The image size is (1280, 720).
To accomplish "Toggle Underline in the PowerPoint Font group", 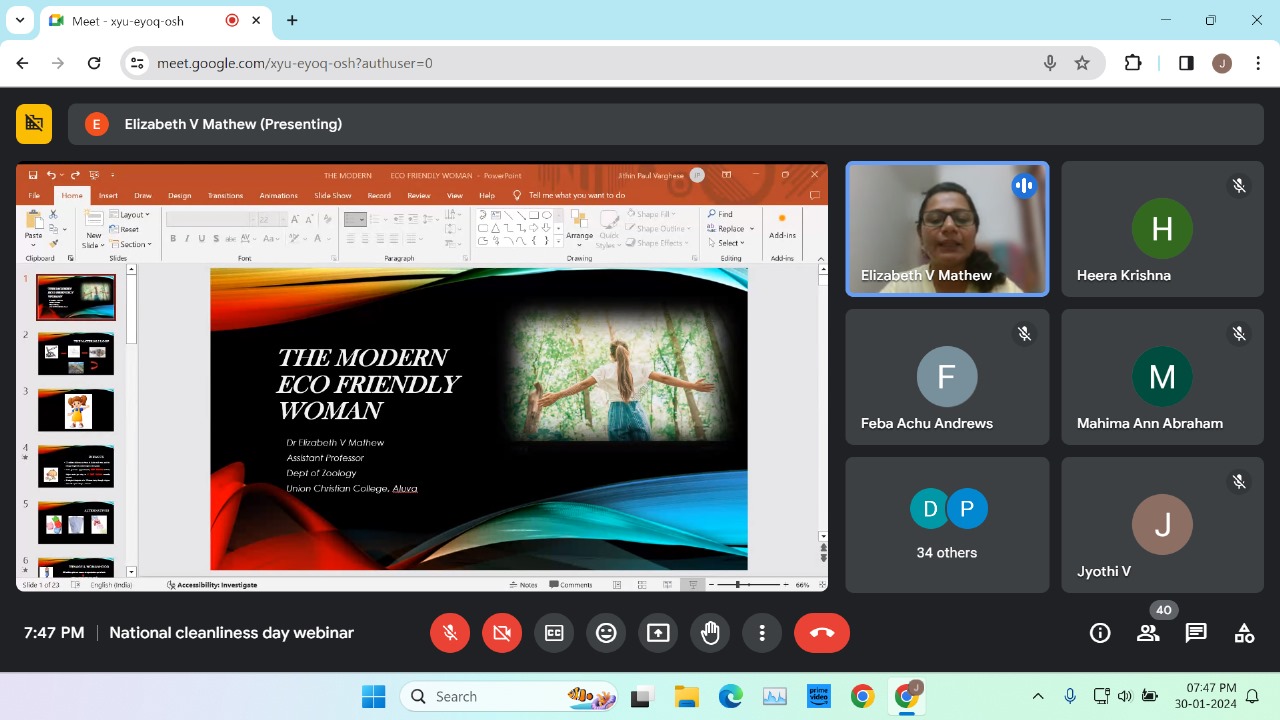I will [x=201, y=239].
